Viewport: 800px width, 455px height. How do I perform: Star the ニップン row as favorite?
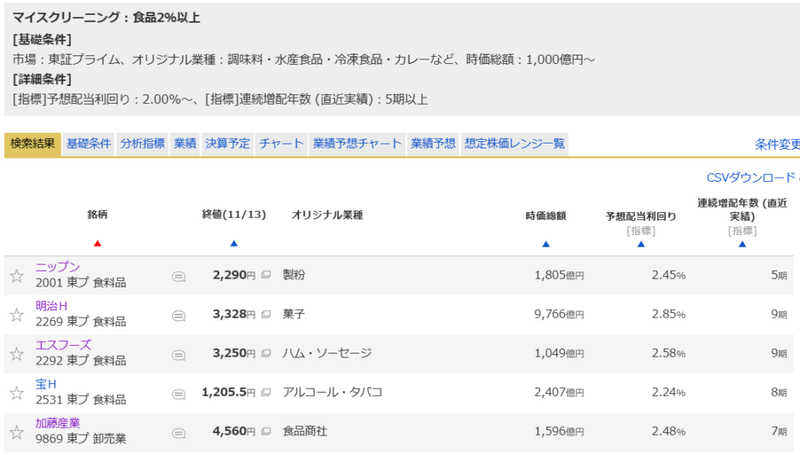pyautogui.click(x=17, y=276)
